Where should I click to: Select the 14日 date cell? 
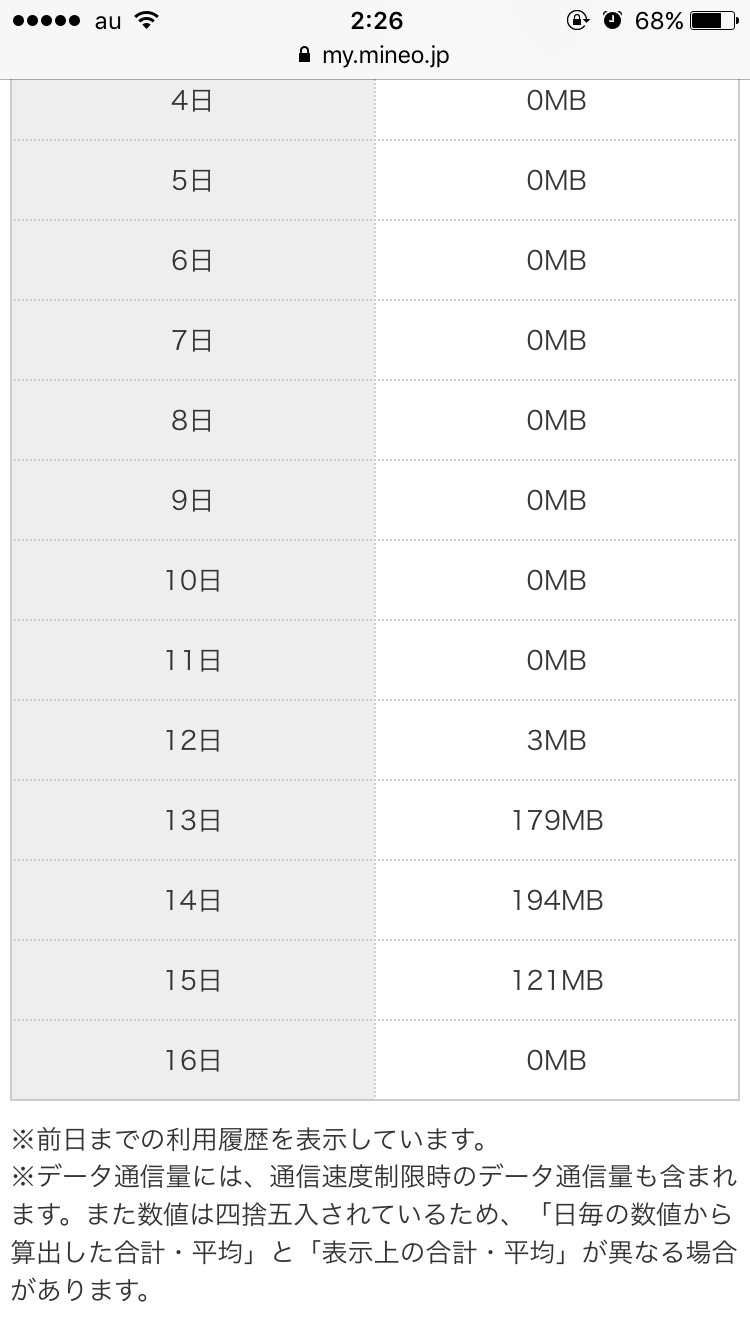[193, 900]
